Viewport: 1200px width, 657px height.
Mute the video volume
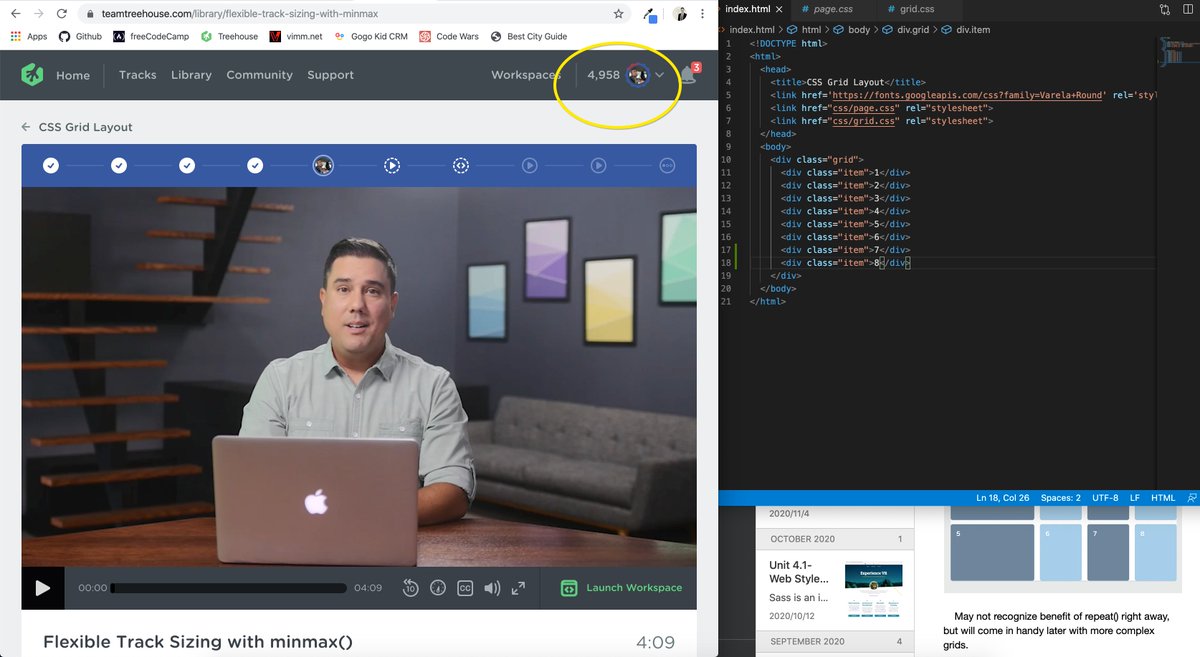point(491,588)
